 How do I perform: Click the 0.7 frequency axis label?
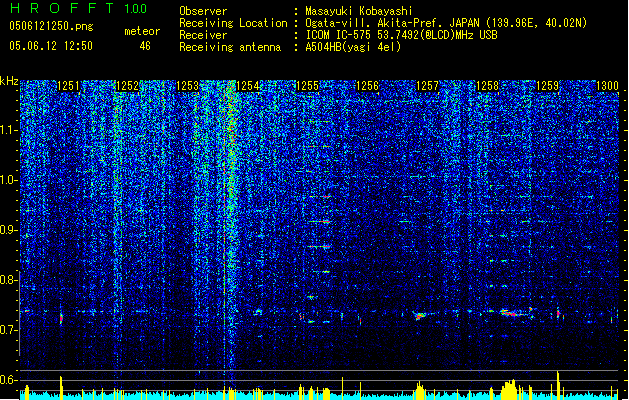[9, 330]
